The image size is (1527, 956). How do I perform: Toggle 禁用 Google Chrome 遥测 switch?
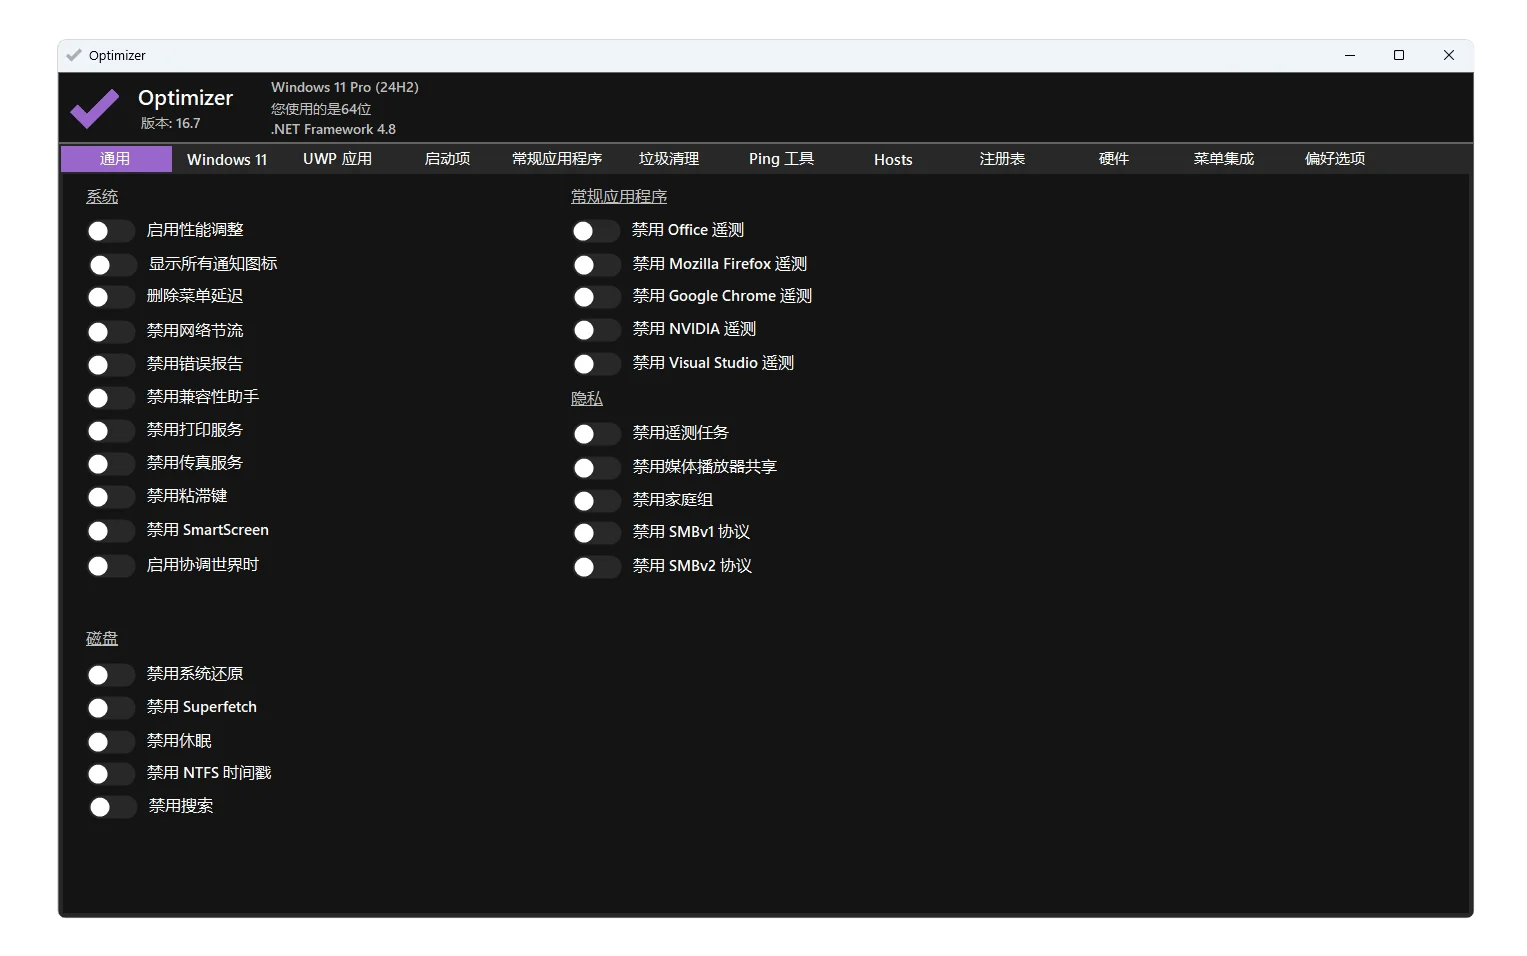click(x=596, y=297)
